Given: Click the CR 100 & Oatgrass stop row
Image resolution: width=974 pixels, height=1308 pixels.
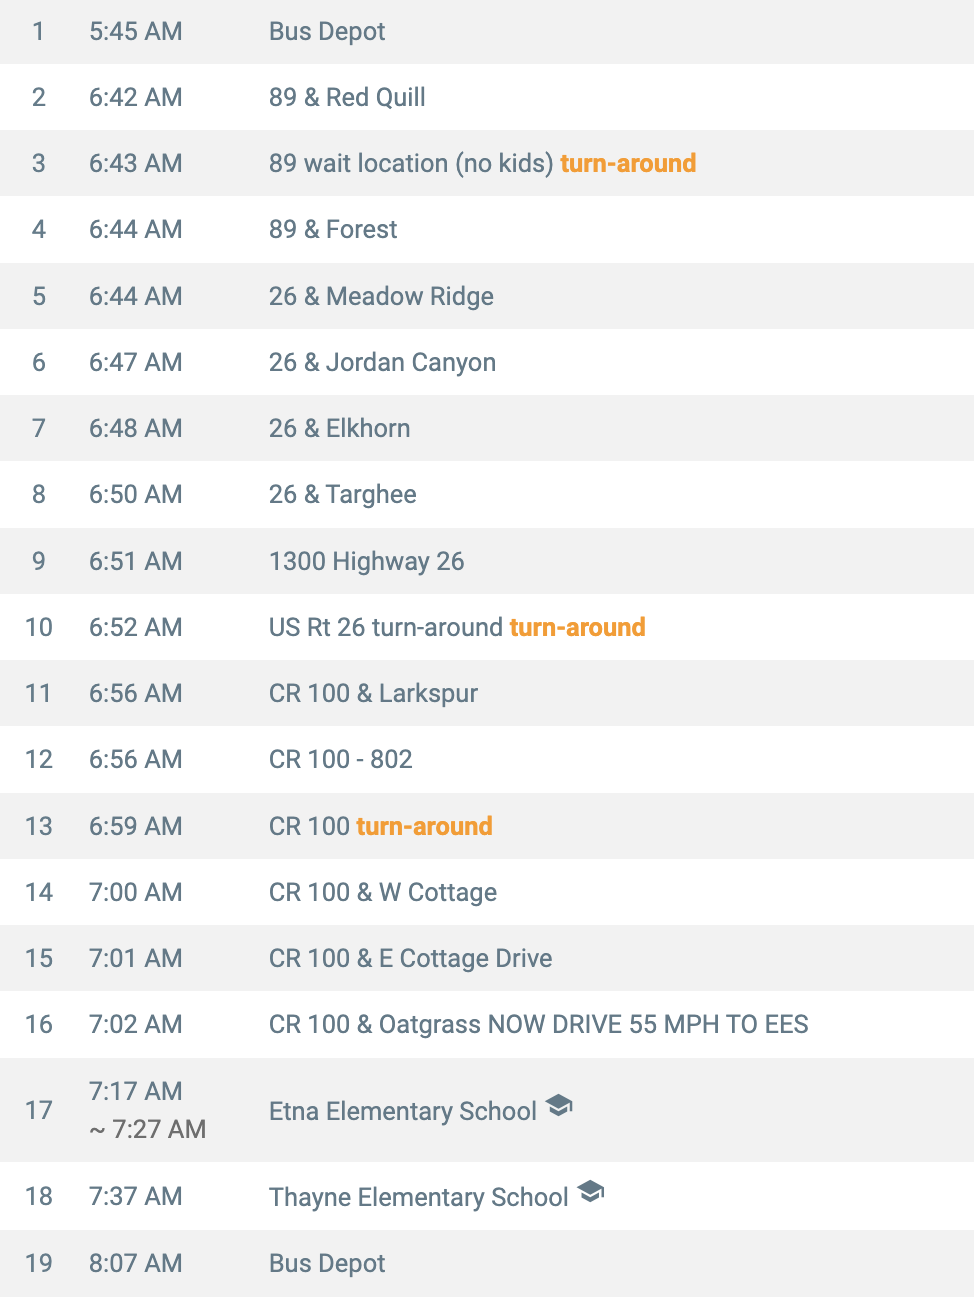Looking at the screenshot, I should 487,1024.
